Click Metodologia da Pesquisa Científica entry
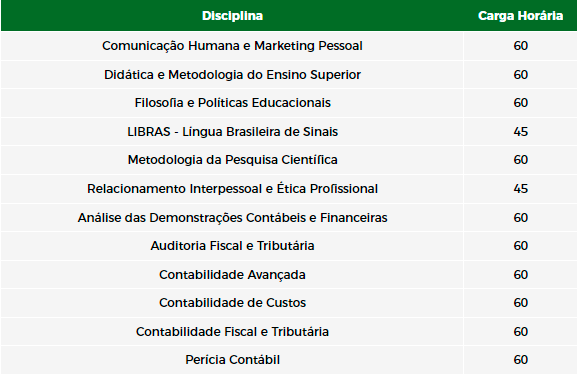Viewport: 577px width, 374px height. point(232,160)
